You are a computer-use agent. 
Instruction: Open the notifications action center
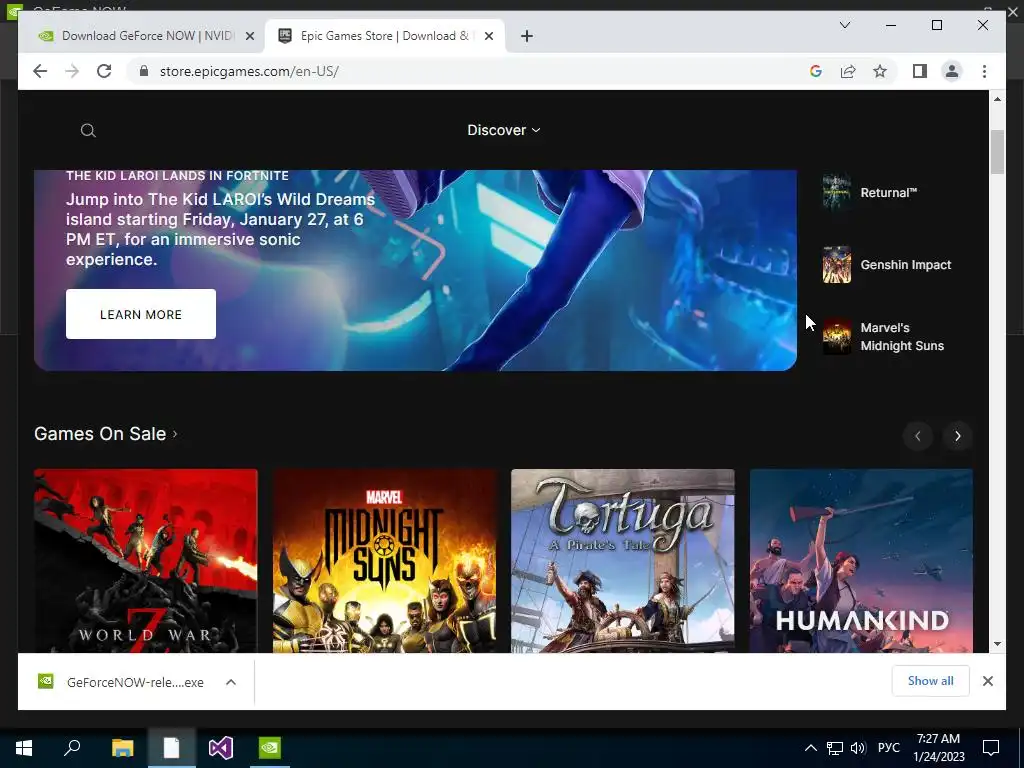991,748
